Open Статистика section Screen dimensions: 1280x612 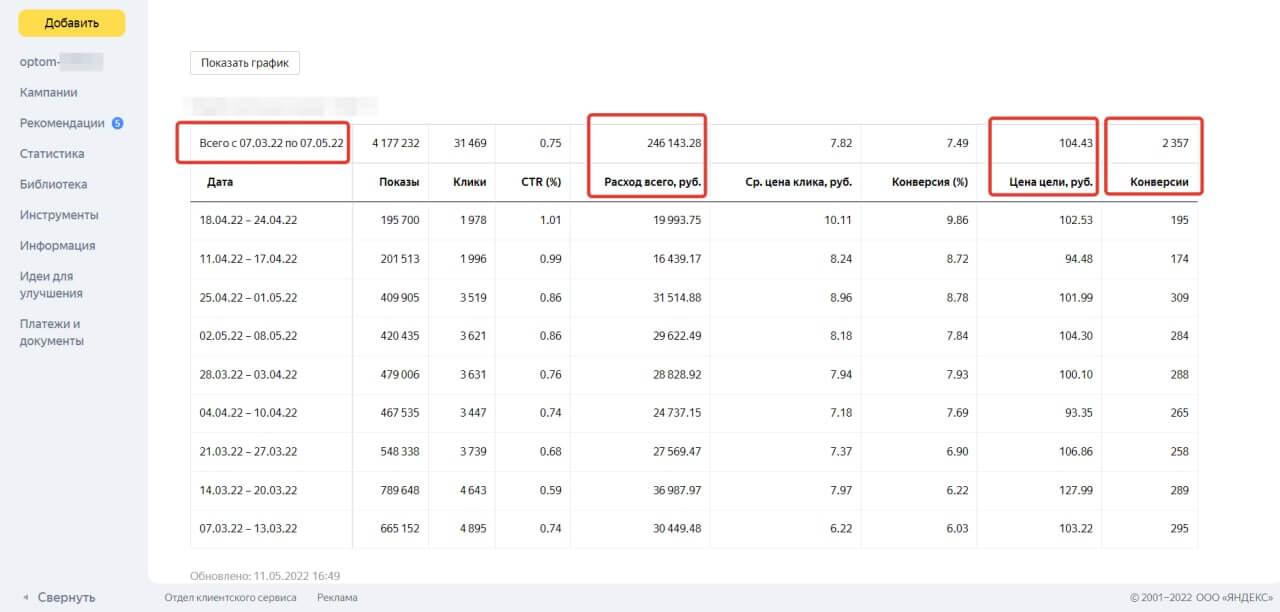[52, 154]
